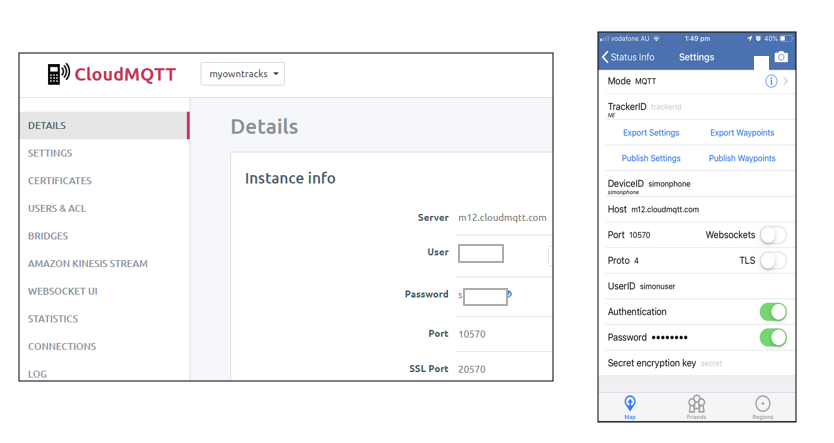Click the CloudMQTT logo
This screenshot has width=834, height=443.
click(x=112, y=74)
